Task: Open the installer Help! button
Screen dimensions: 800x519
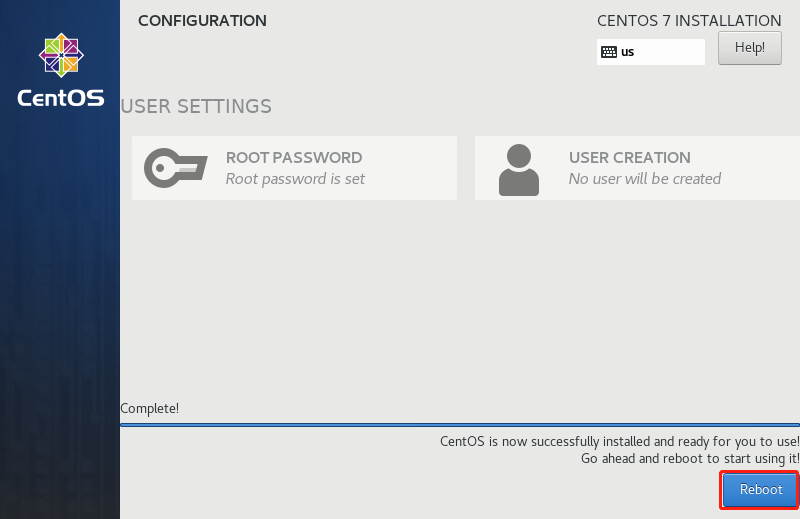Action: (749, 47)
